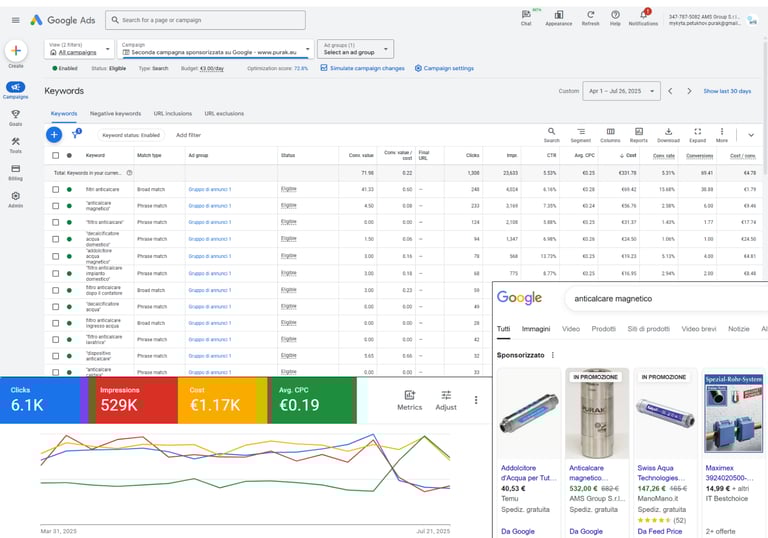Click the Google Ads logo
This screenshot has width=768, height=538.
pyautogui.click(x=62, y=20)
